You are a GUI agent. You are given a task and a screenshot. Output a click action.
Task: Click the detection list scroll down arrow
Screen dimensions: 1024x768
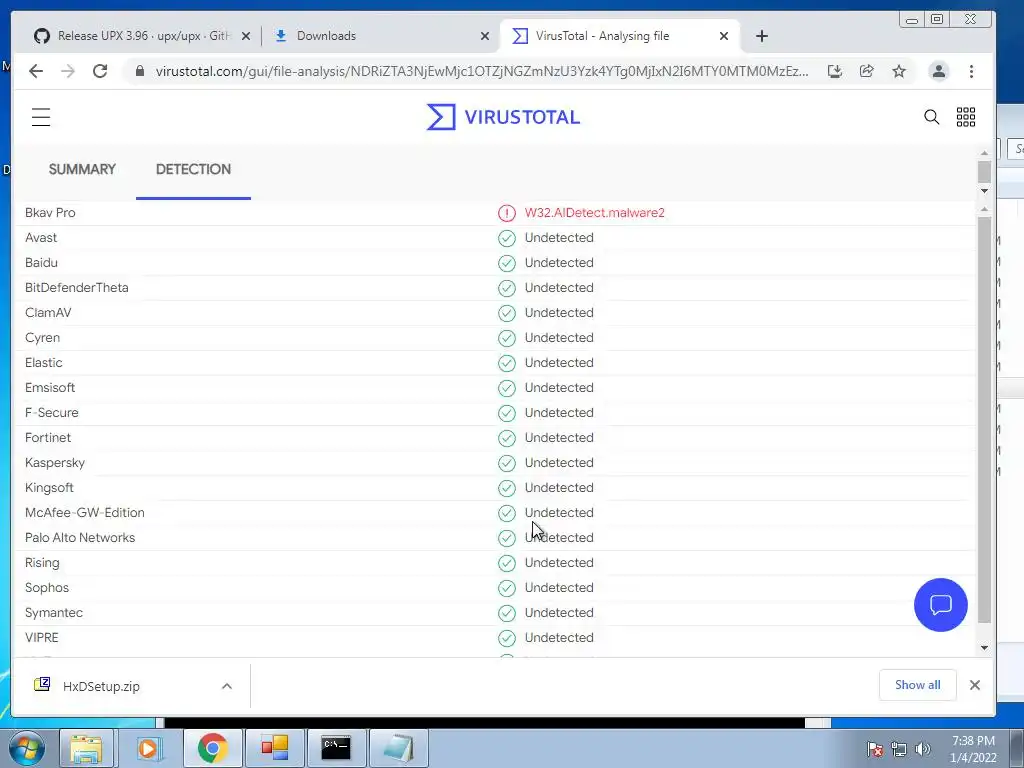pos(985,648)
